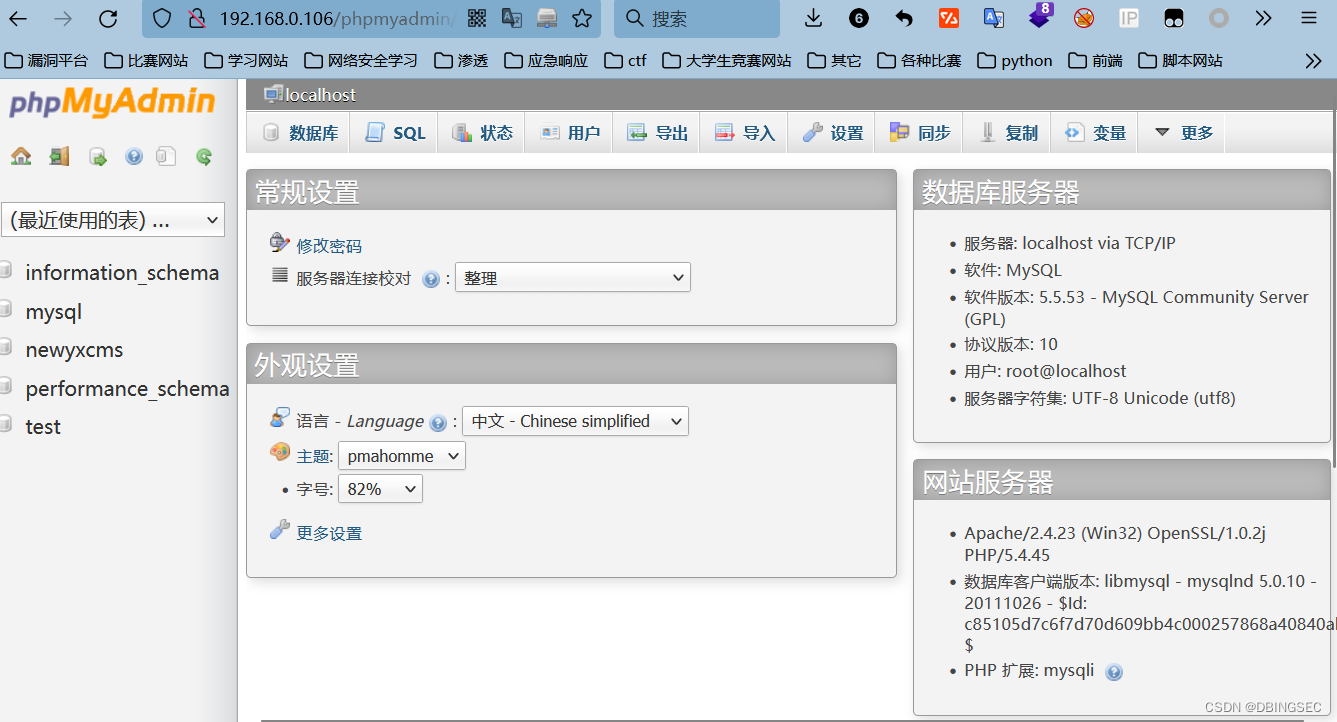Click the 更多设置 more settings link

point(329,533)
